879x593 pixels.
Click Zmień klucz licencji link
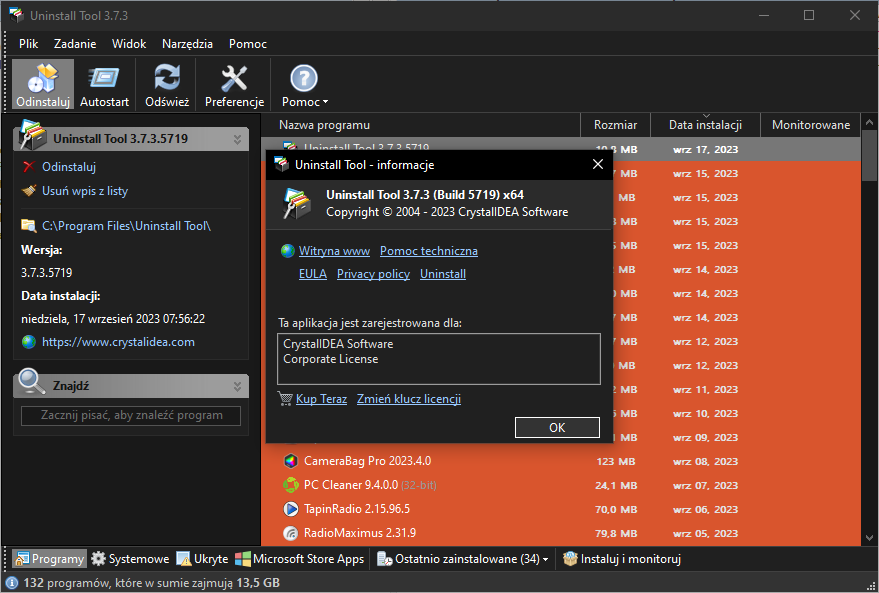click(409, 399)
